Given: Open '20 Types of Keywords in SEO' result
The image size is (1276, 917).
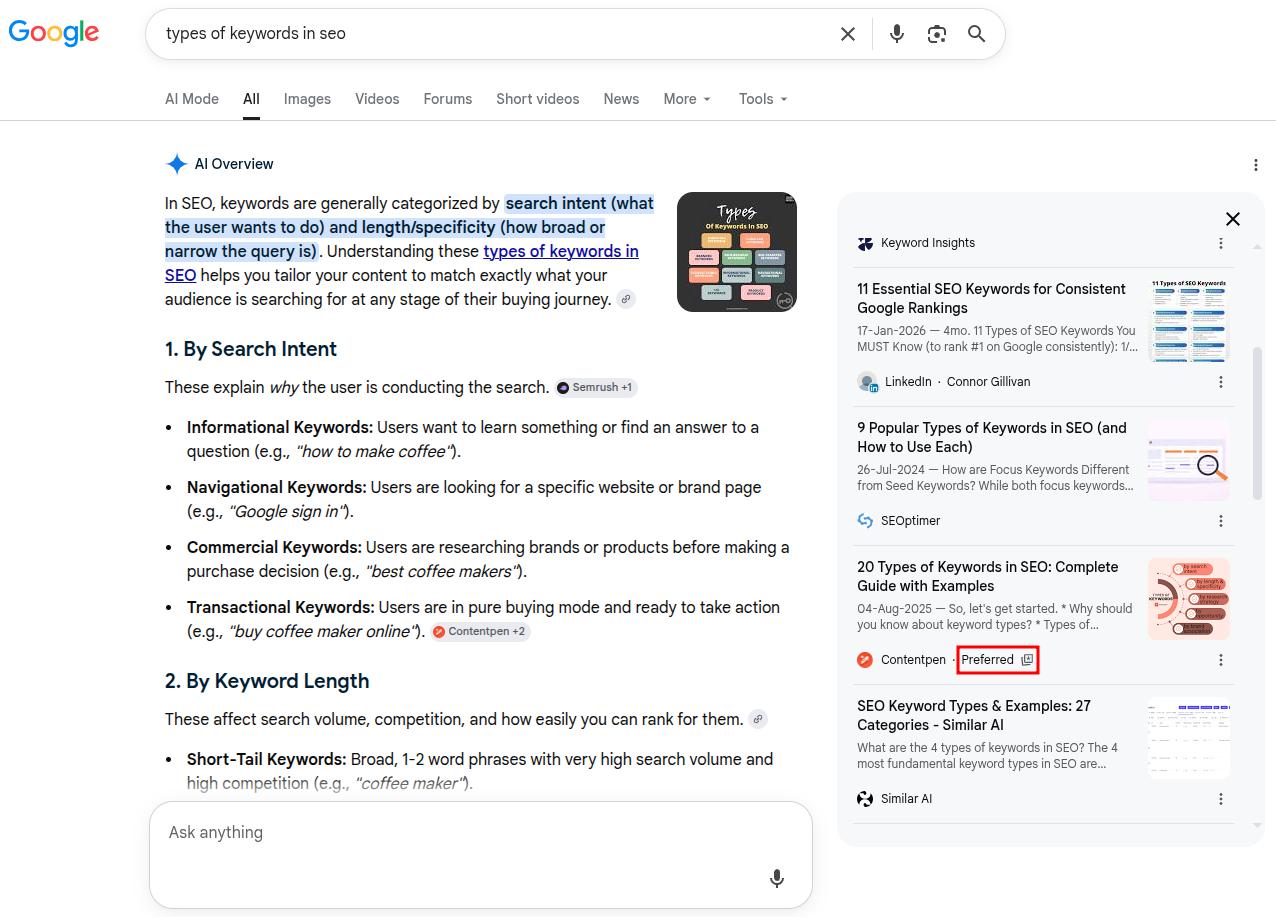Looking at the screenshot, I should (987, 576).
